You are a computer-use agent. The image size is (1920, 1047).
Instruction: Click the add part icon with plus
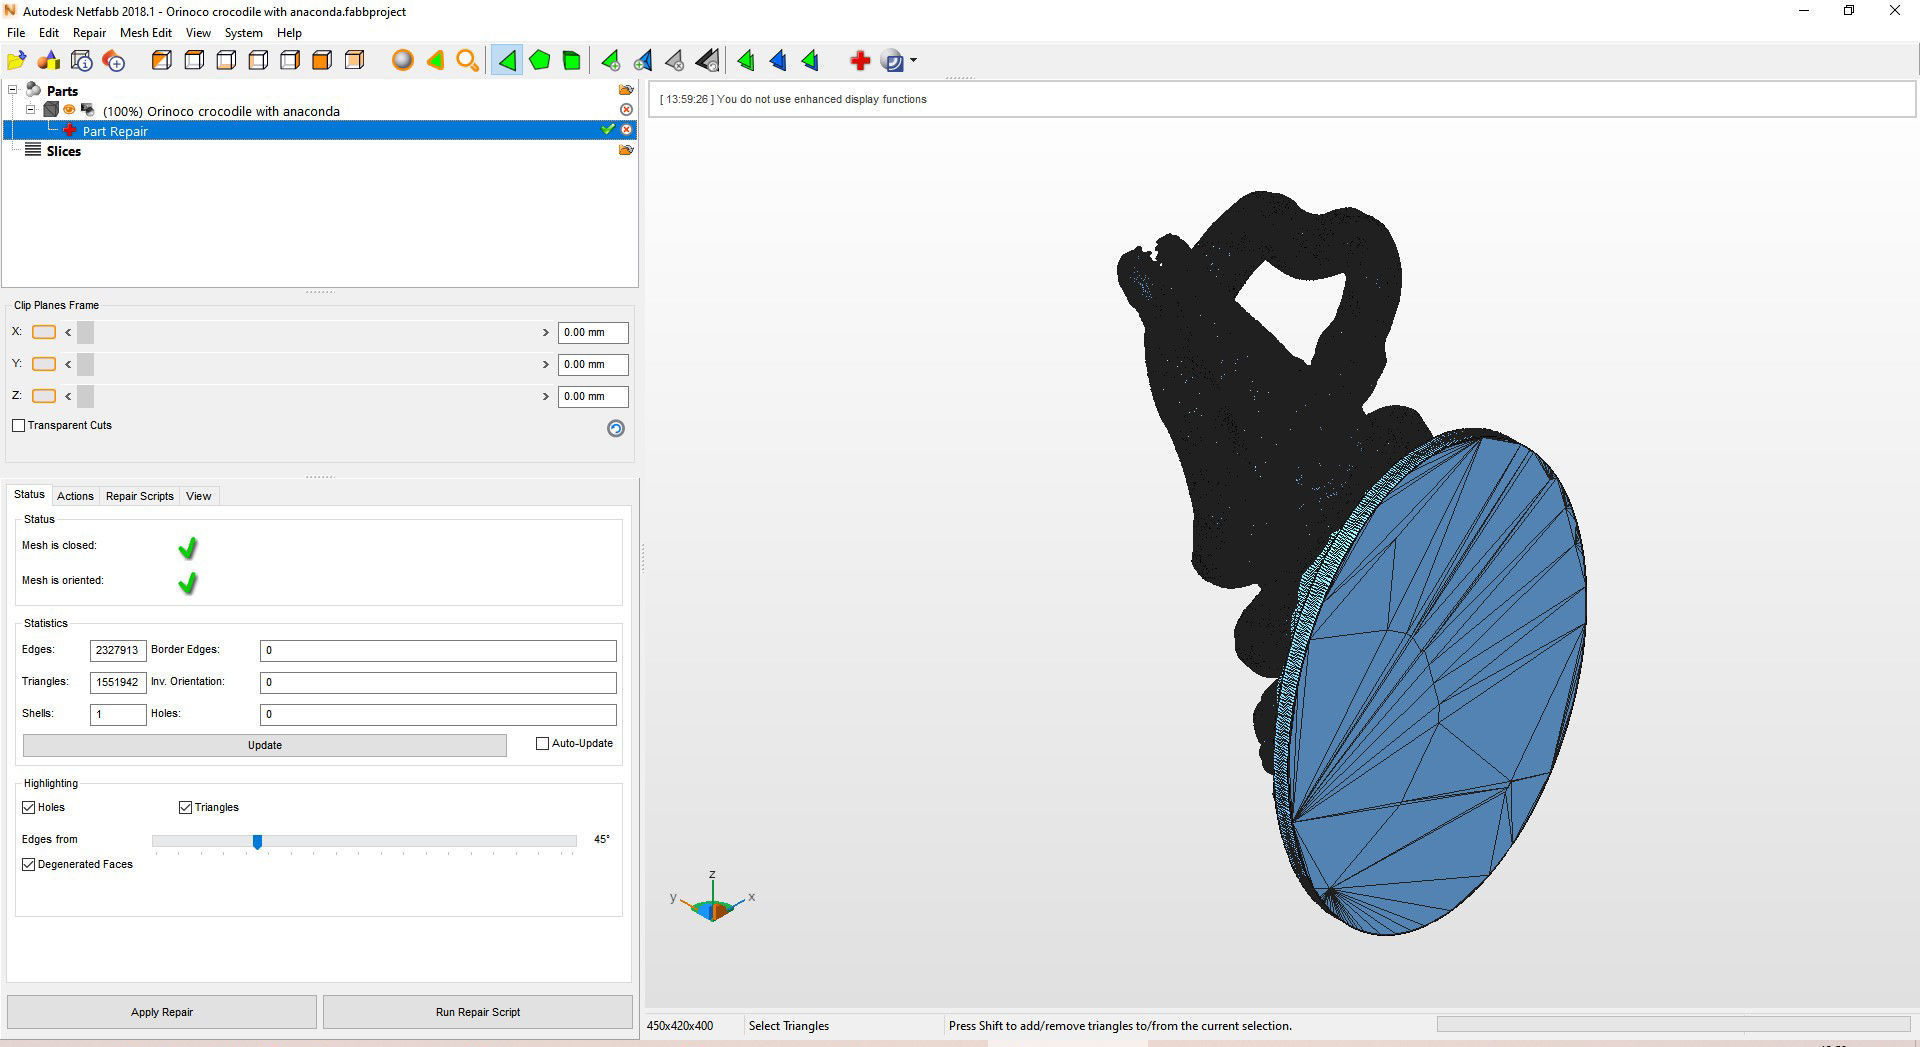pos(114,61)
